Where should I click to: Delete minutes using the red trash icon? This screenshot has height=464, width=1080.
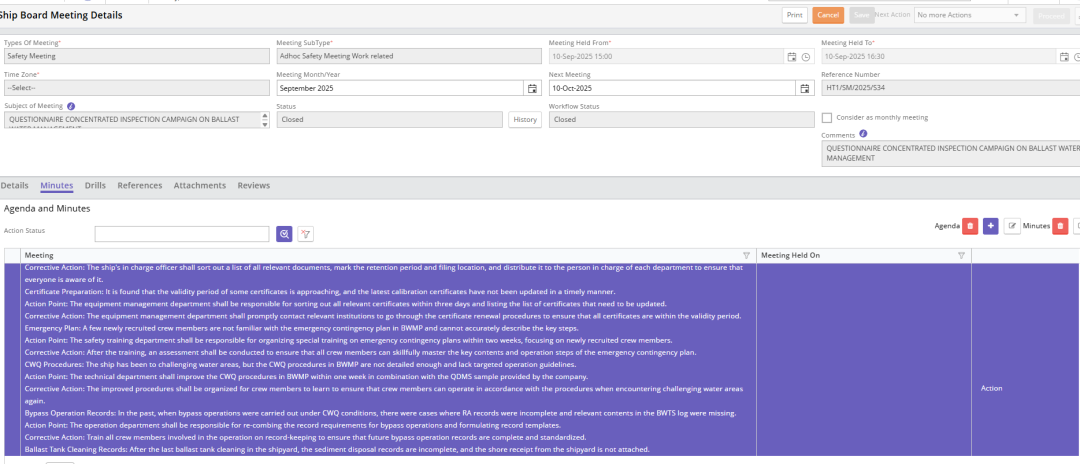click(x=1060, y=227)
